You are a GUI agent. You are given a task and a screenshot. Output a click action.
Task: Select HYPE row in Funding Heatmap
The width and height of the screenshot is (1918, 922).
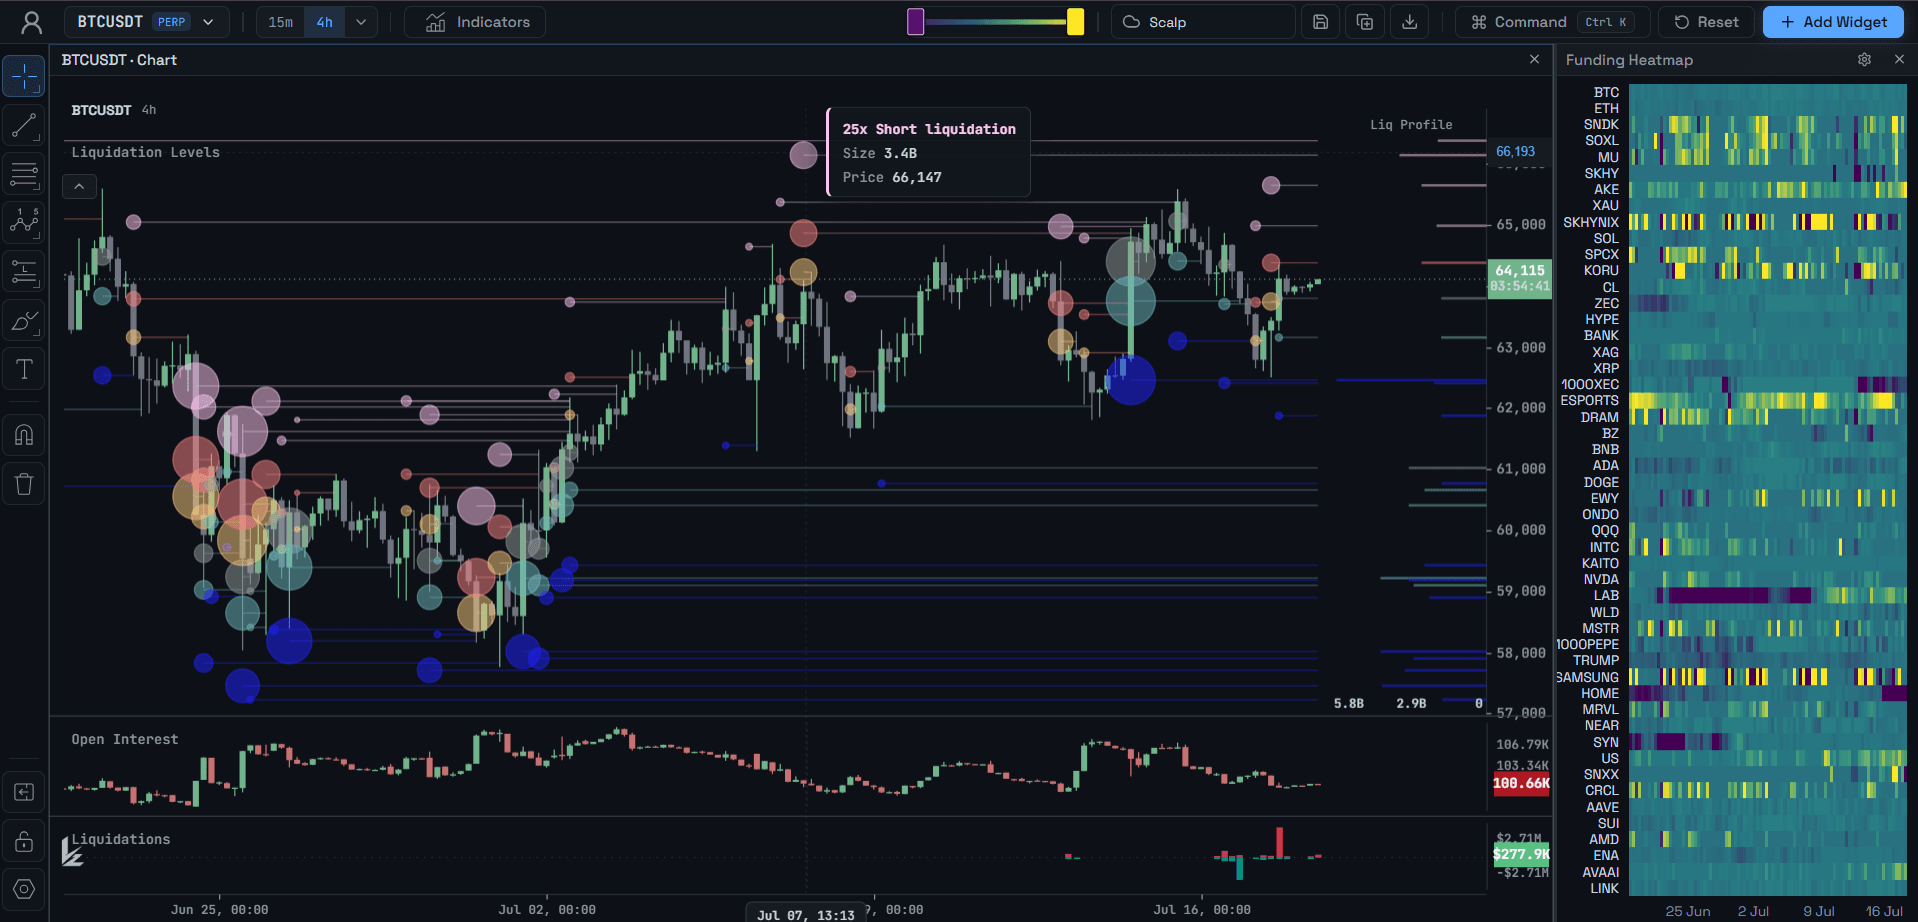(x=1602, y=319)
